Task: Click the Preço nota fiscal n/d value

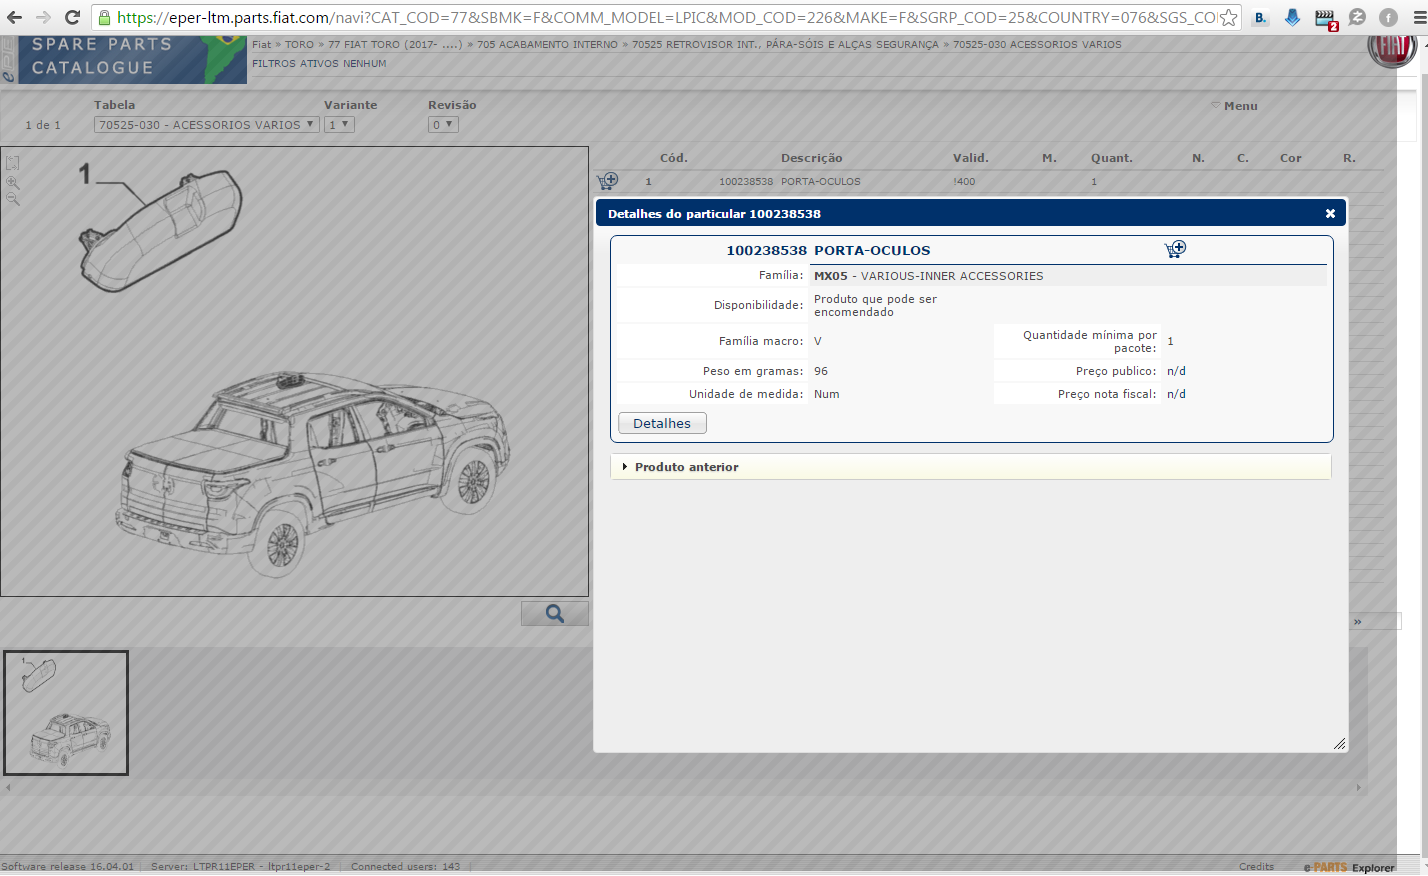Action: (x=1176, y=394)
